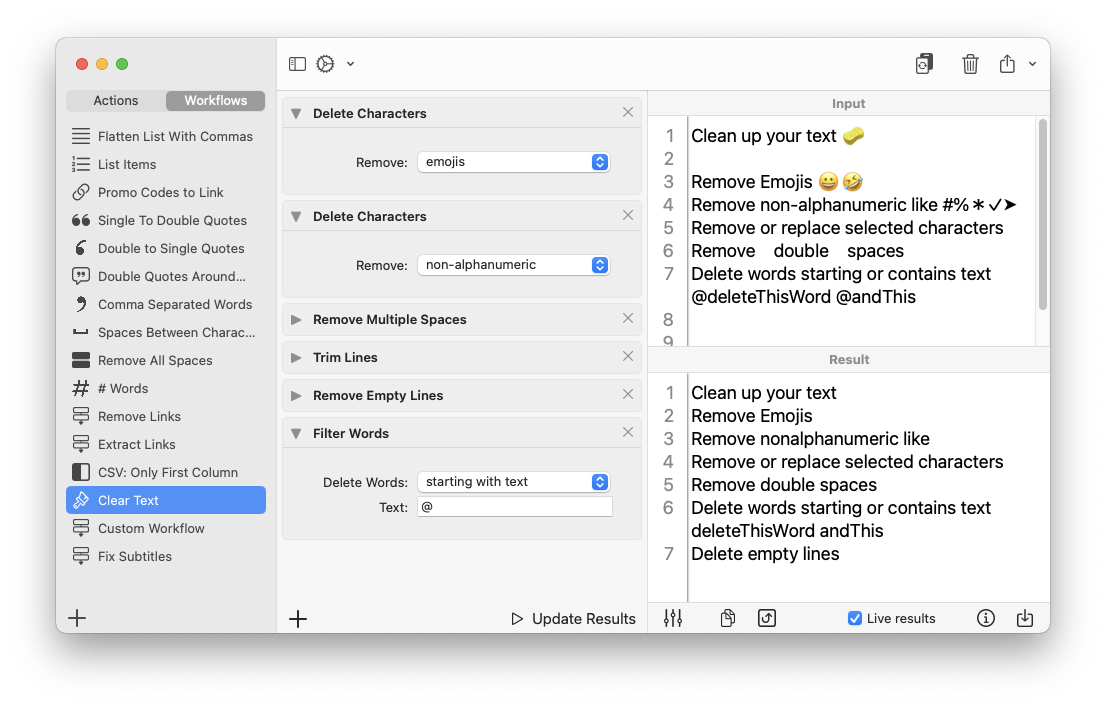Remove the Remove Multiple Spaces action
Image resolution: width=1106 pixels, height=707 pixels.
628,318
